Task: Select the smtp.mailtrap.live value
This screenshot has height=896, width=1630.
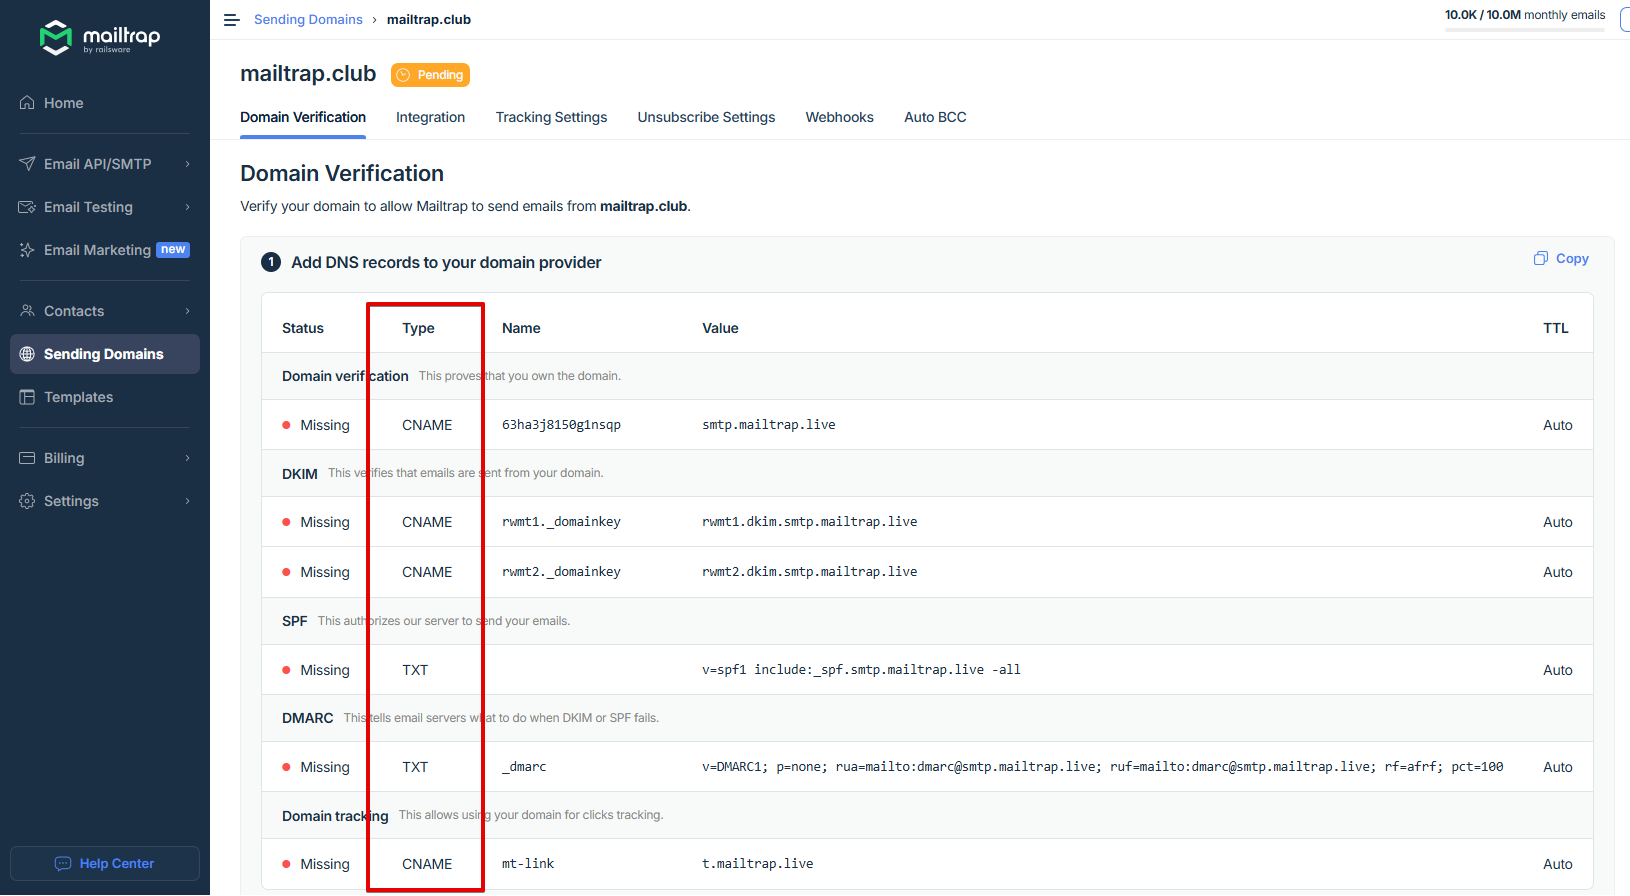Action: coord(768,425)
